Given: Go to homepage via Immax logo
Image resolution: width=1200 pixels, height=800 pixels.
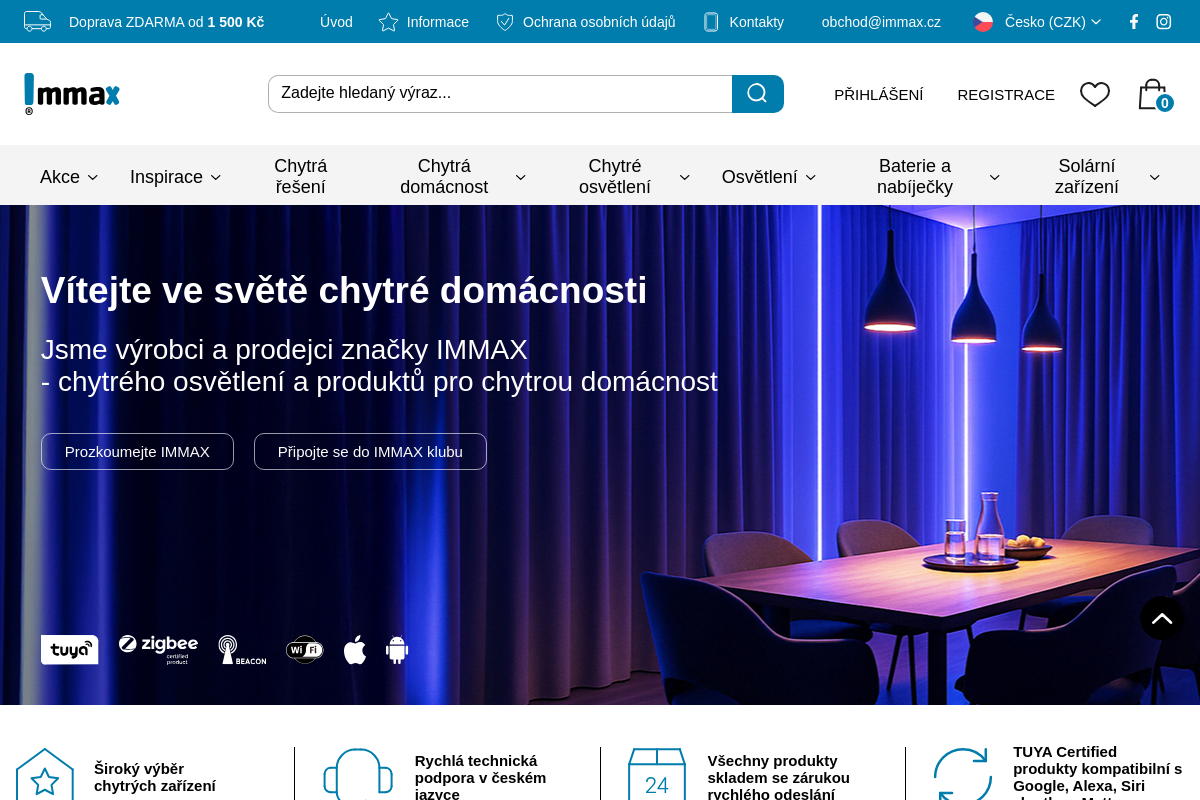Looking at the screenshot, I should click(72, 94).
